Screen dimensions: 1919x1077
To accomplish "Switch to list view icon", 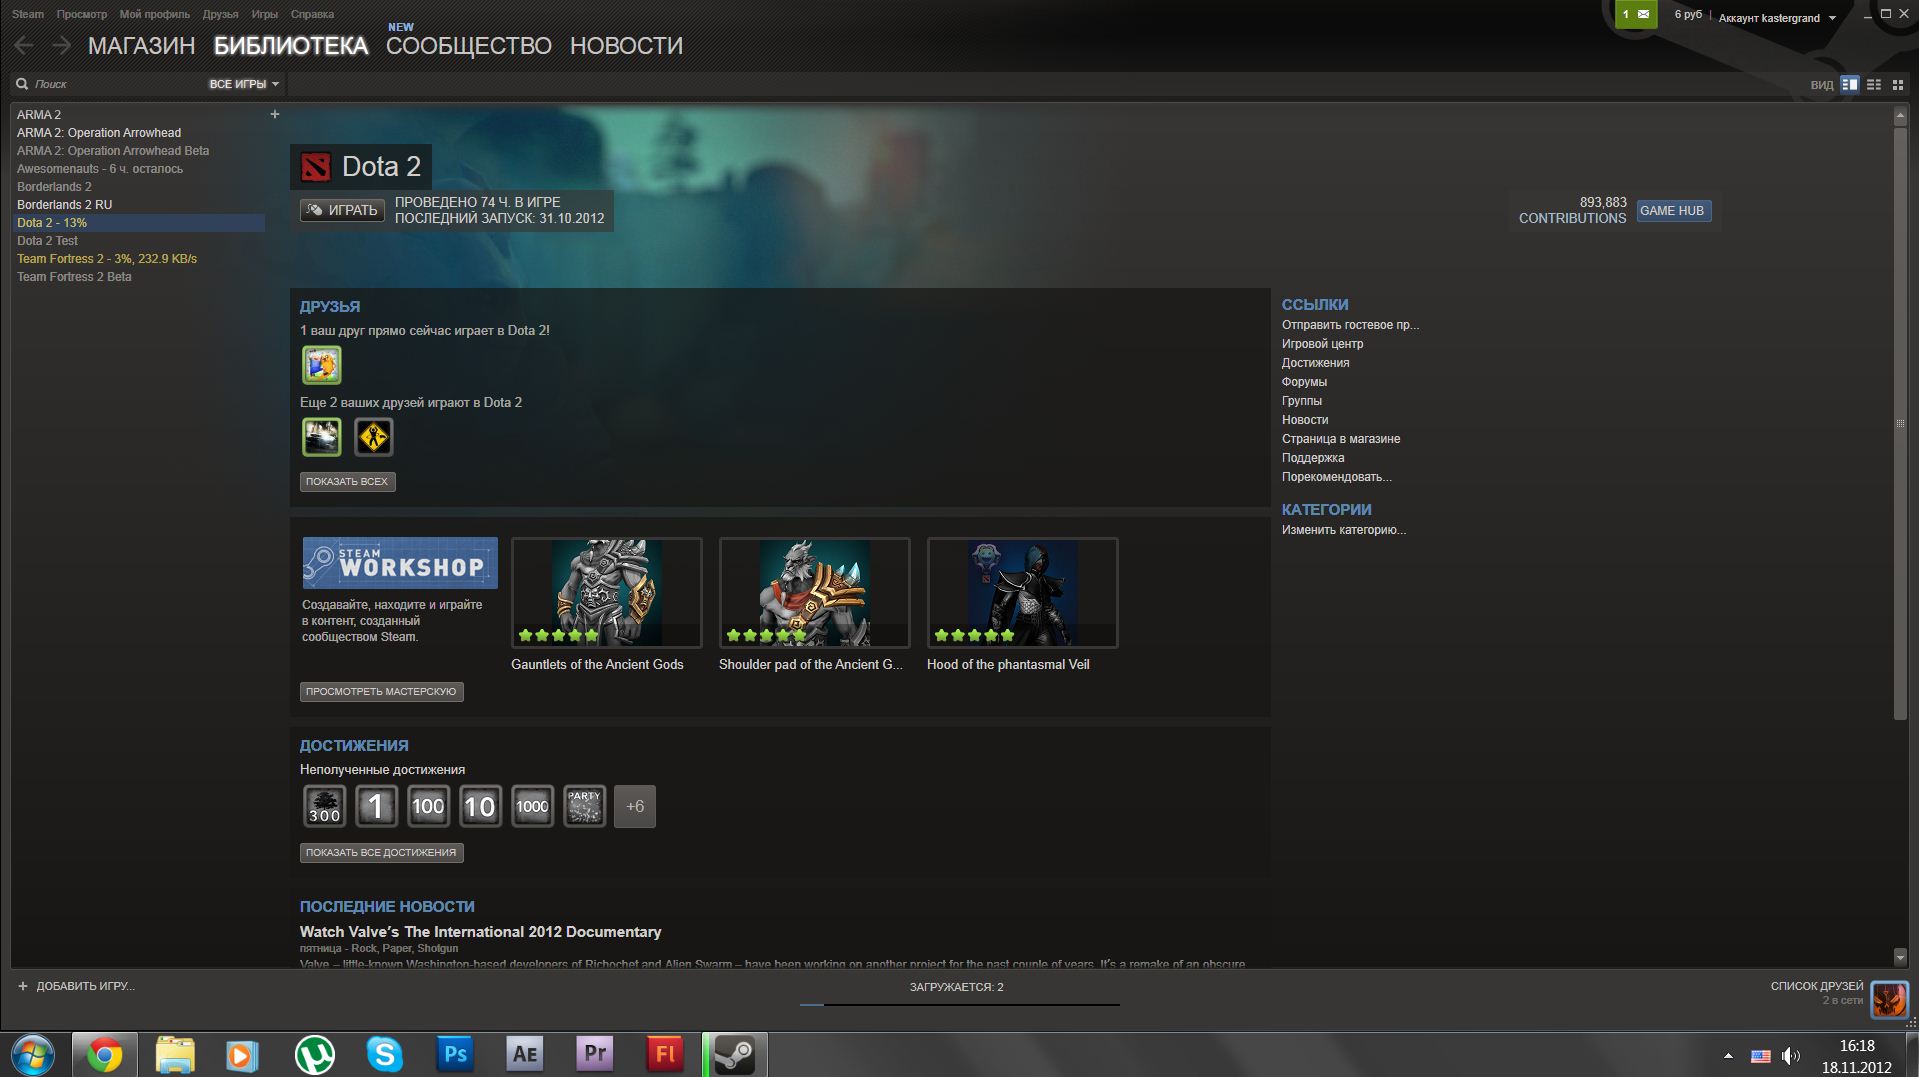I will [x=1874, y=85].
